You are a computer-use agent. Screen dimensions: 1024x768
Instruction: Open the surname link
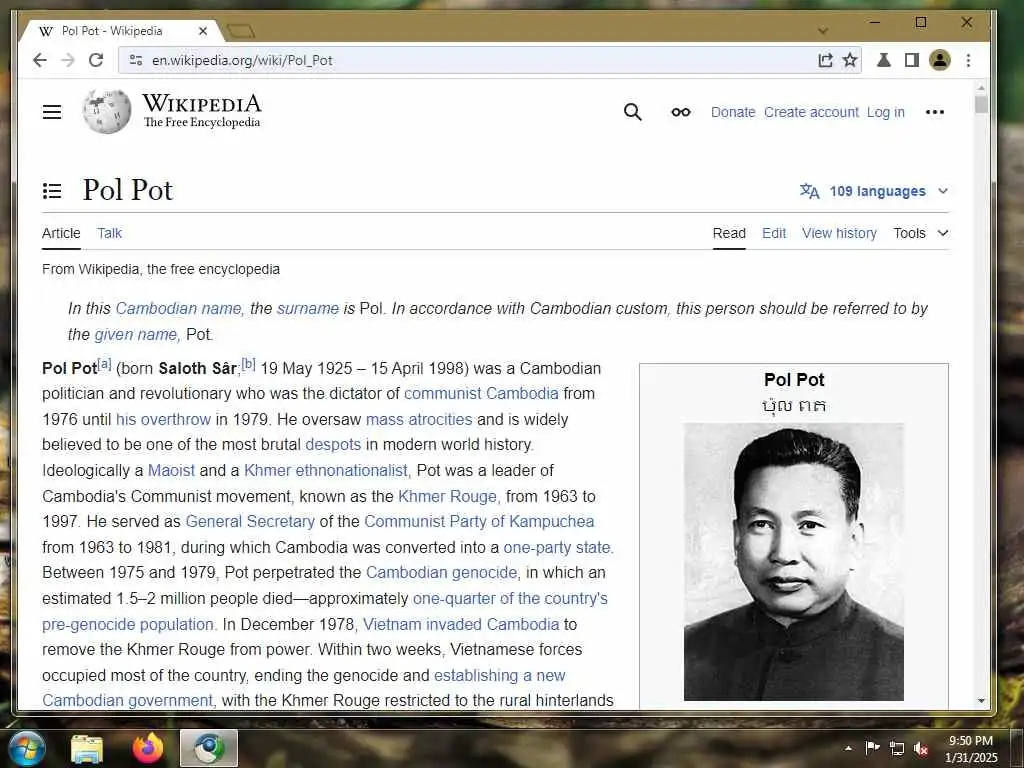point(308,308)
